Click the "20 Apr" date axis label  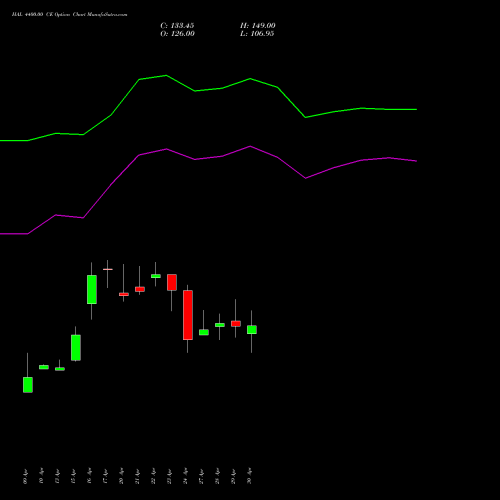click(x=121, y=476)
